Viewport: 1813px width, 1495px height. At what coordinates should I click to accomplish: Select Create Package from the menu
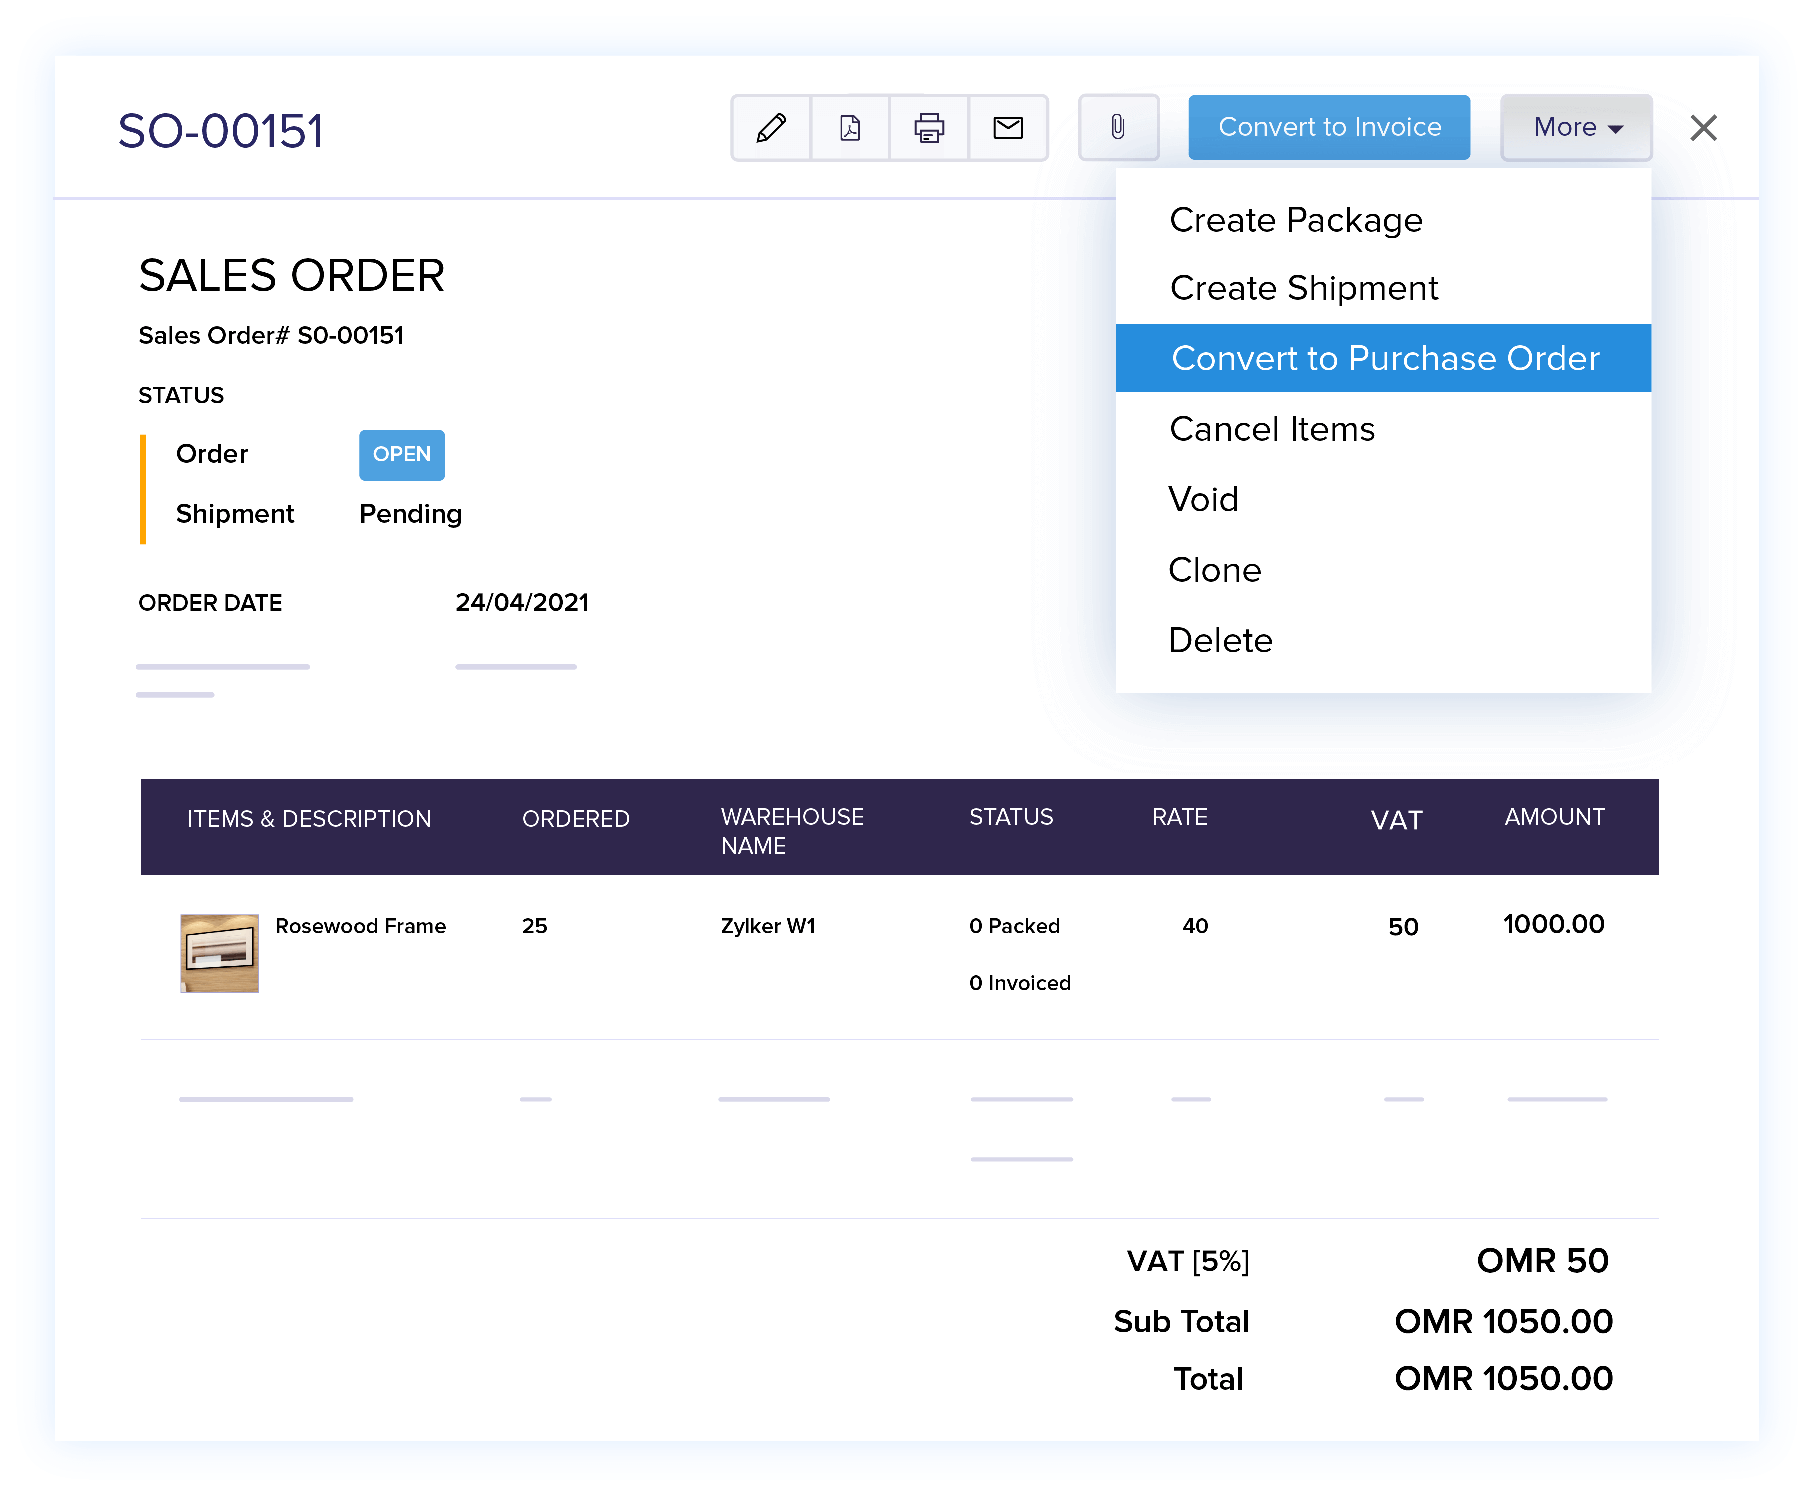(x=1296, y=220)
